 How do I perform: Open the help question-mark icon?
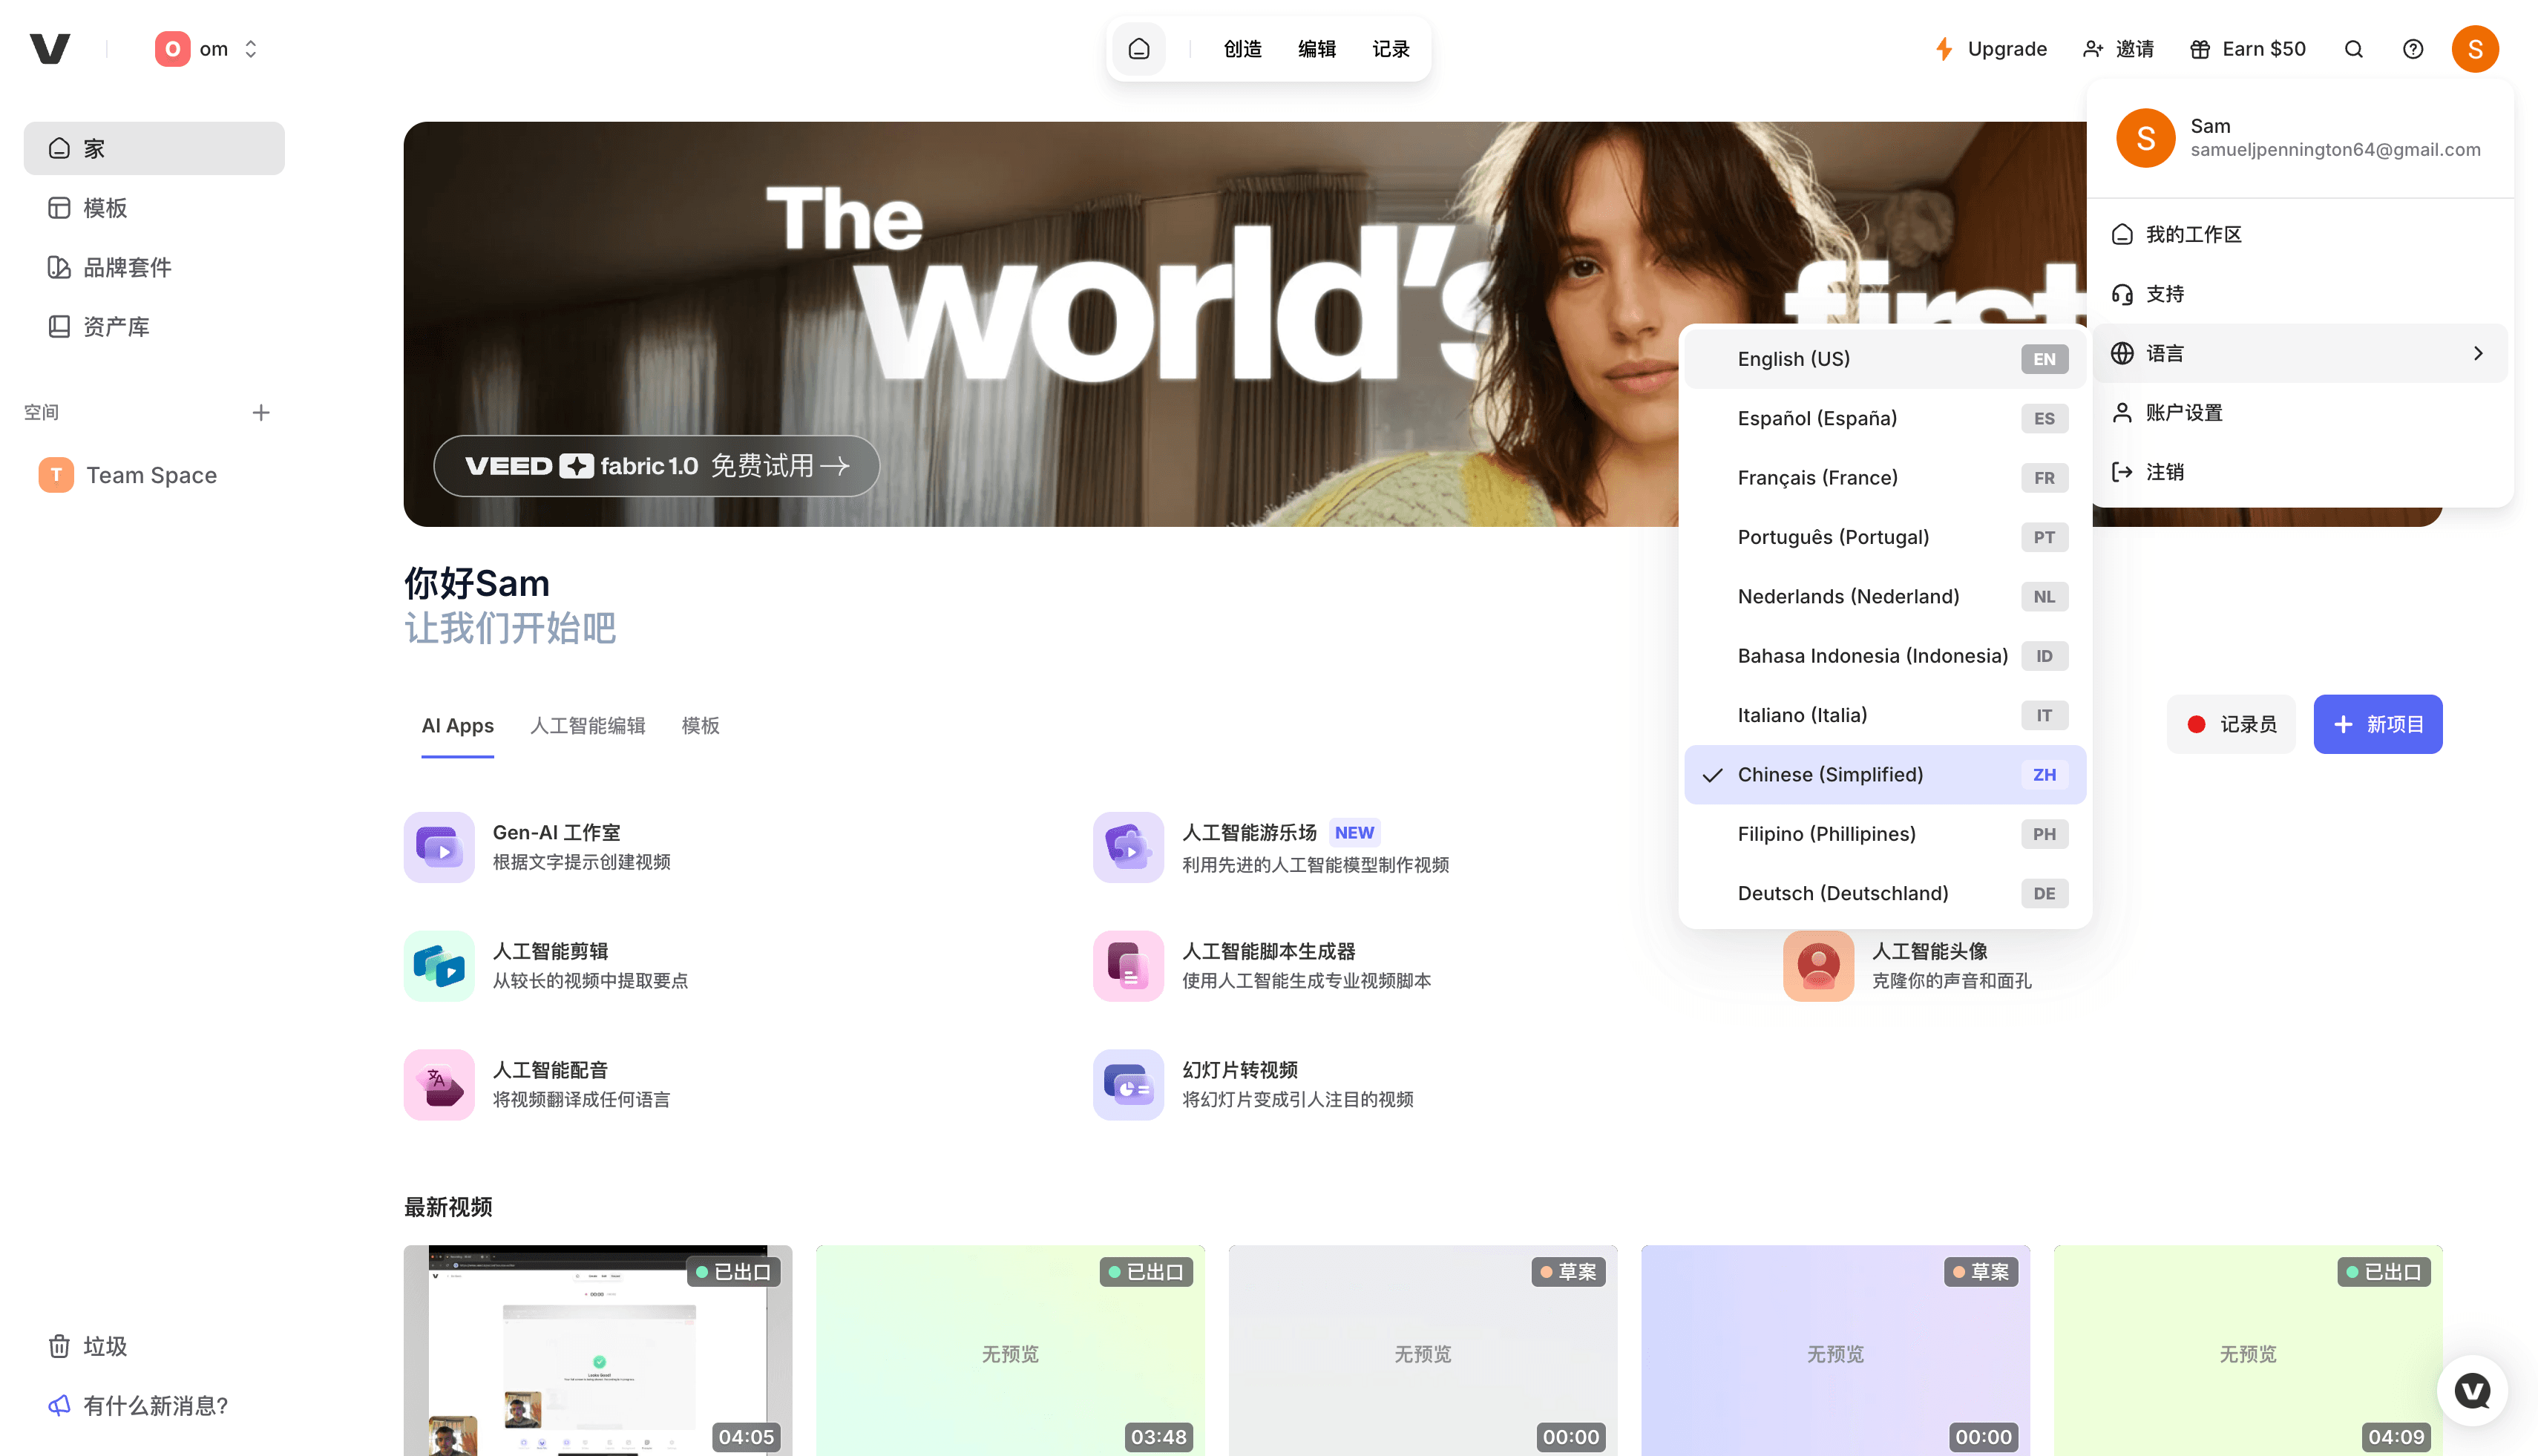[x=2413, y=48]
